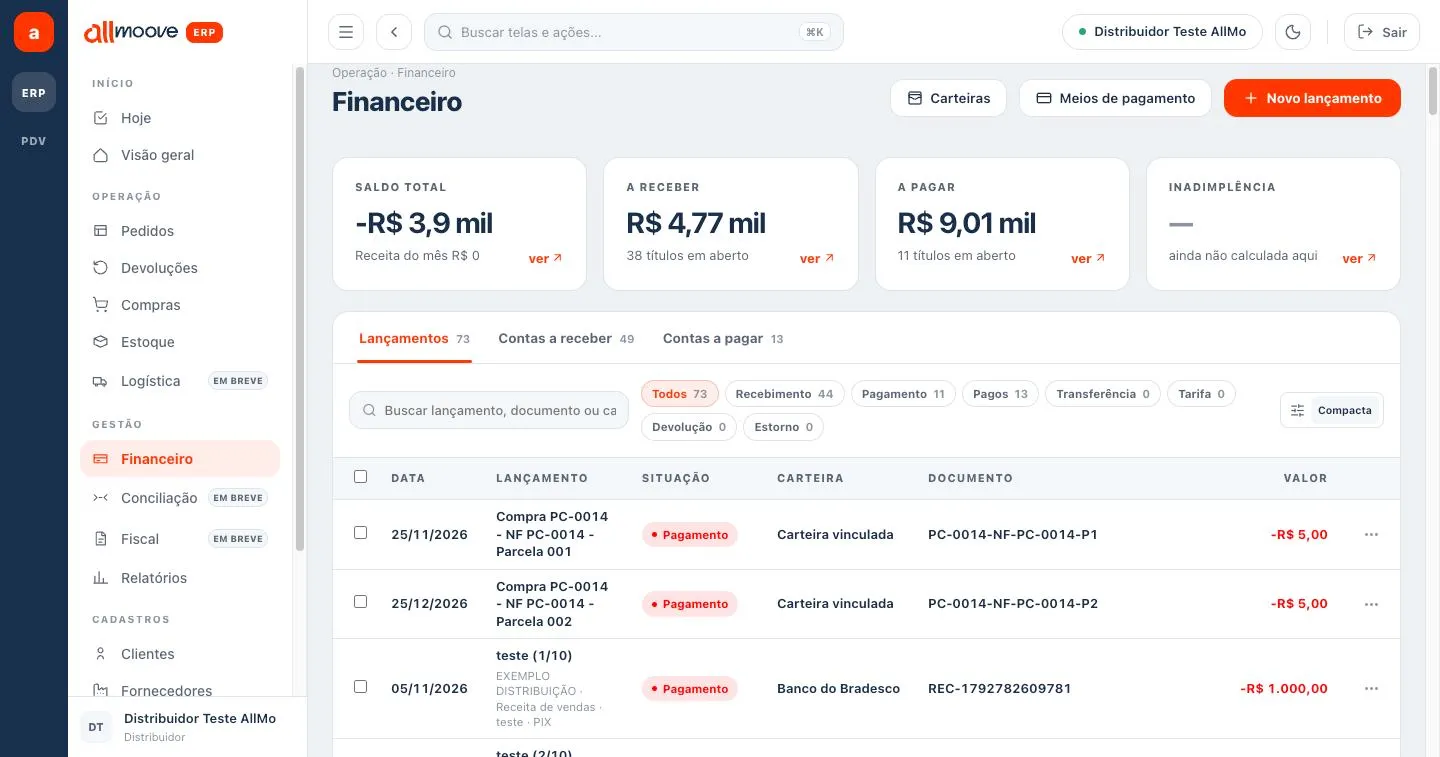This screenshot has height=757, width=1440.
Task: Open Relatórios in the sidebar
Action: pyautogui.click(x=180, y=578)
